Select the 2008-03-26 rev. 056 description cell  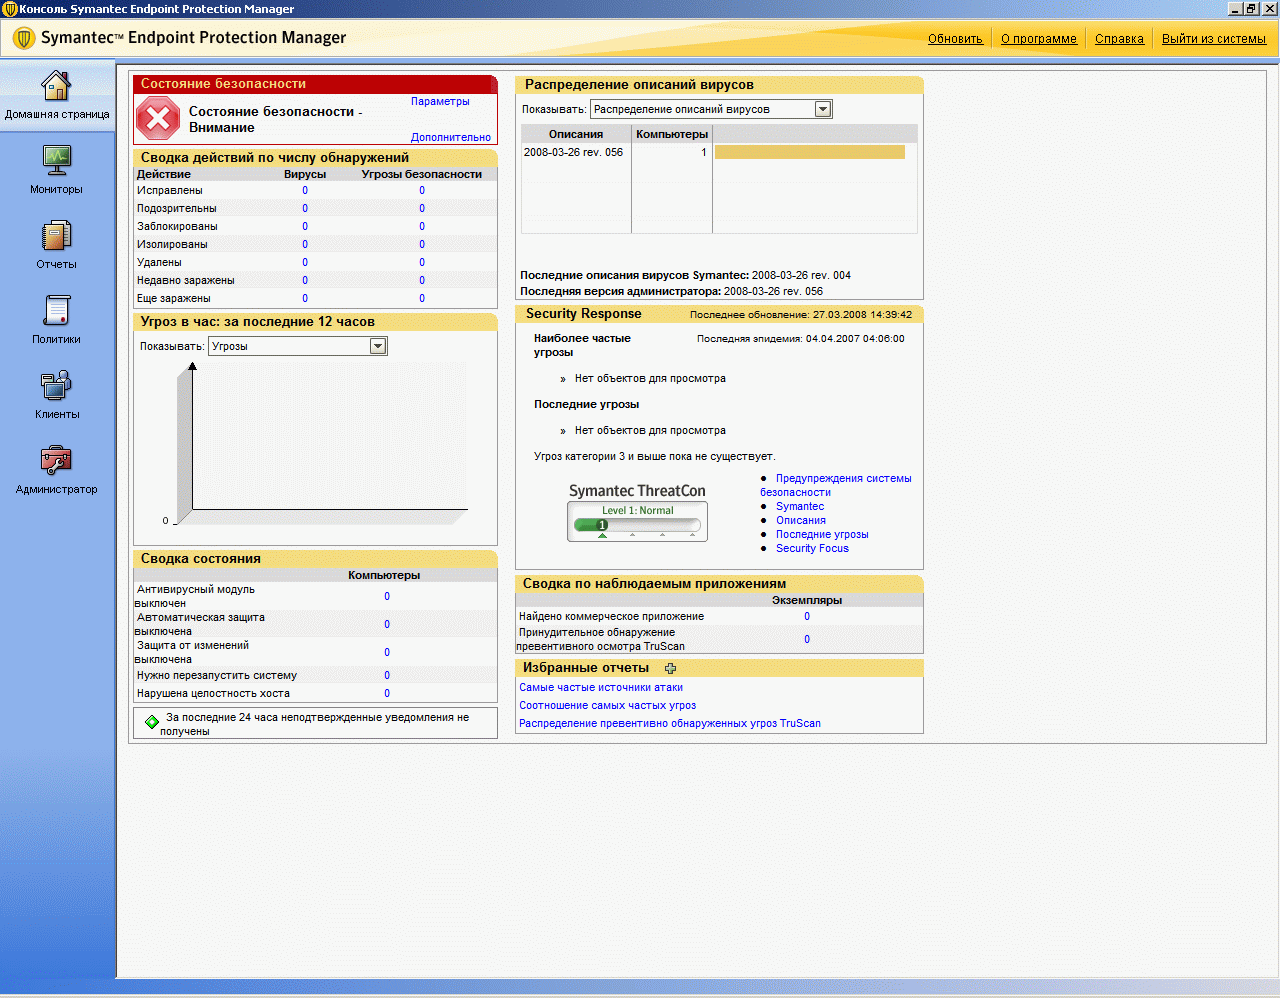point(574,152)
